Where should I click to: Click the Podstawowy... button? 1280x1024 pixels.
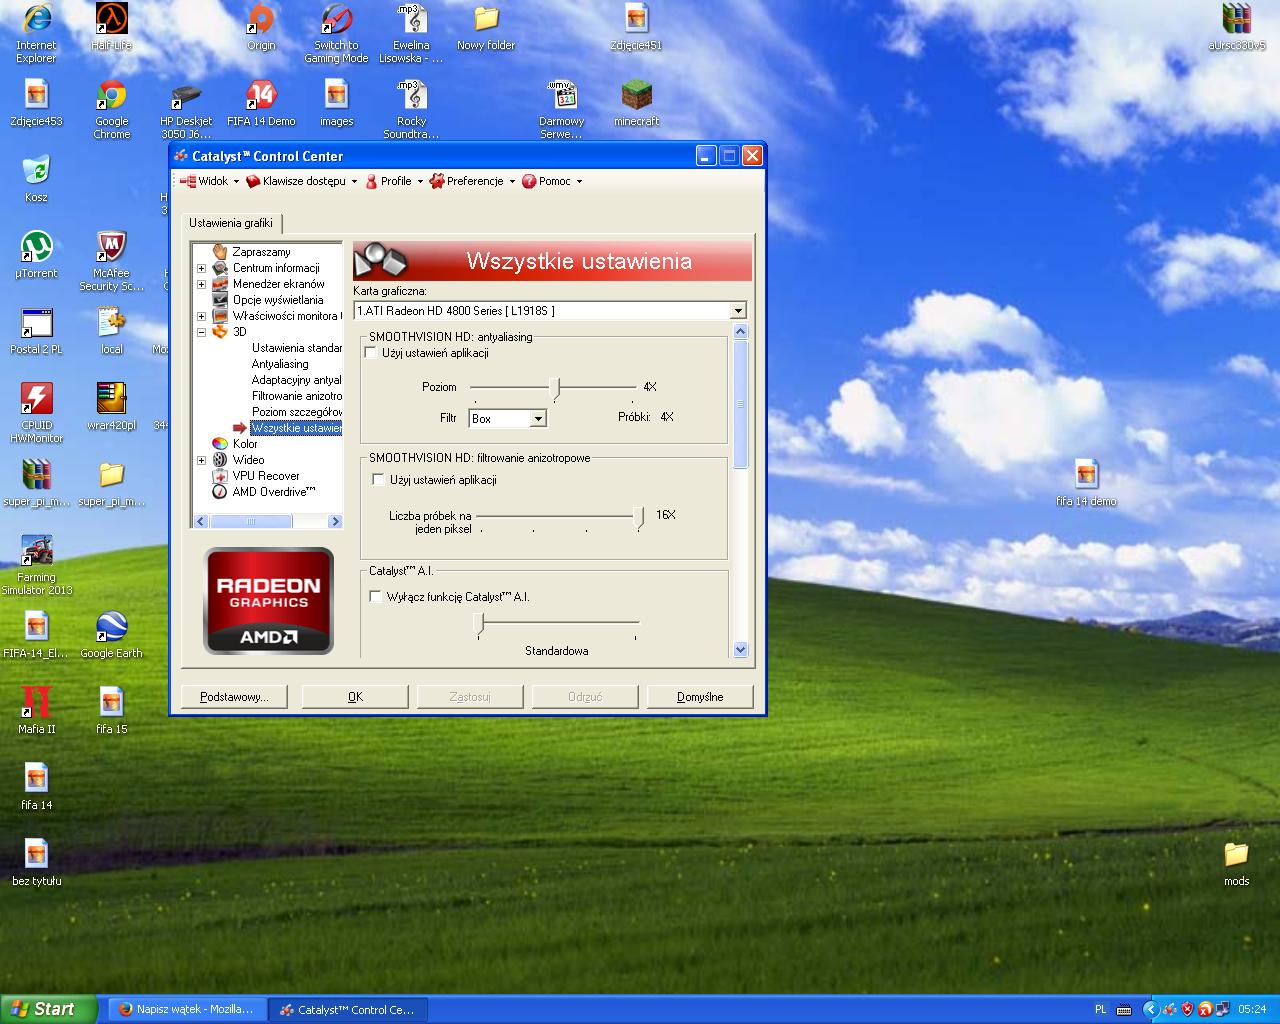[234, 697]
